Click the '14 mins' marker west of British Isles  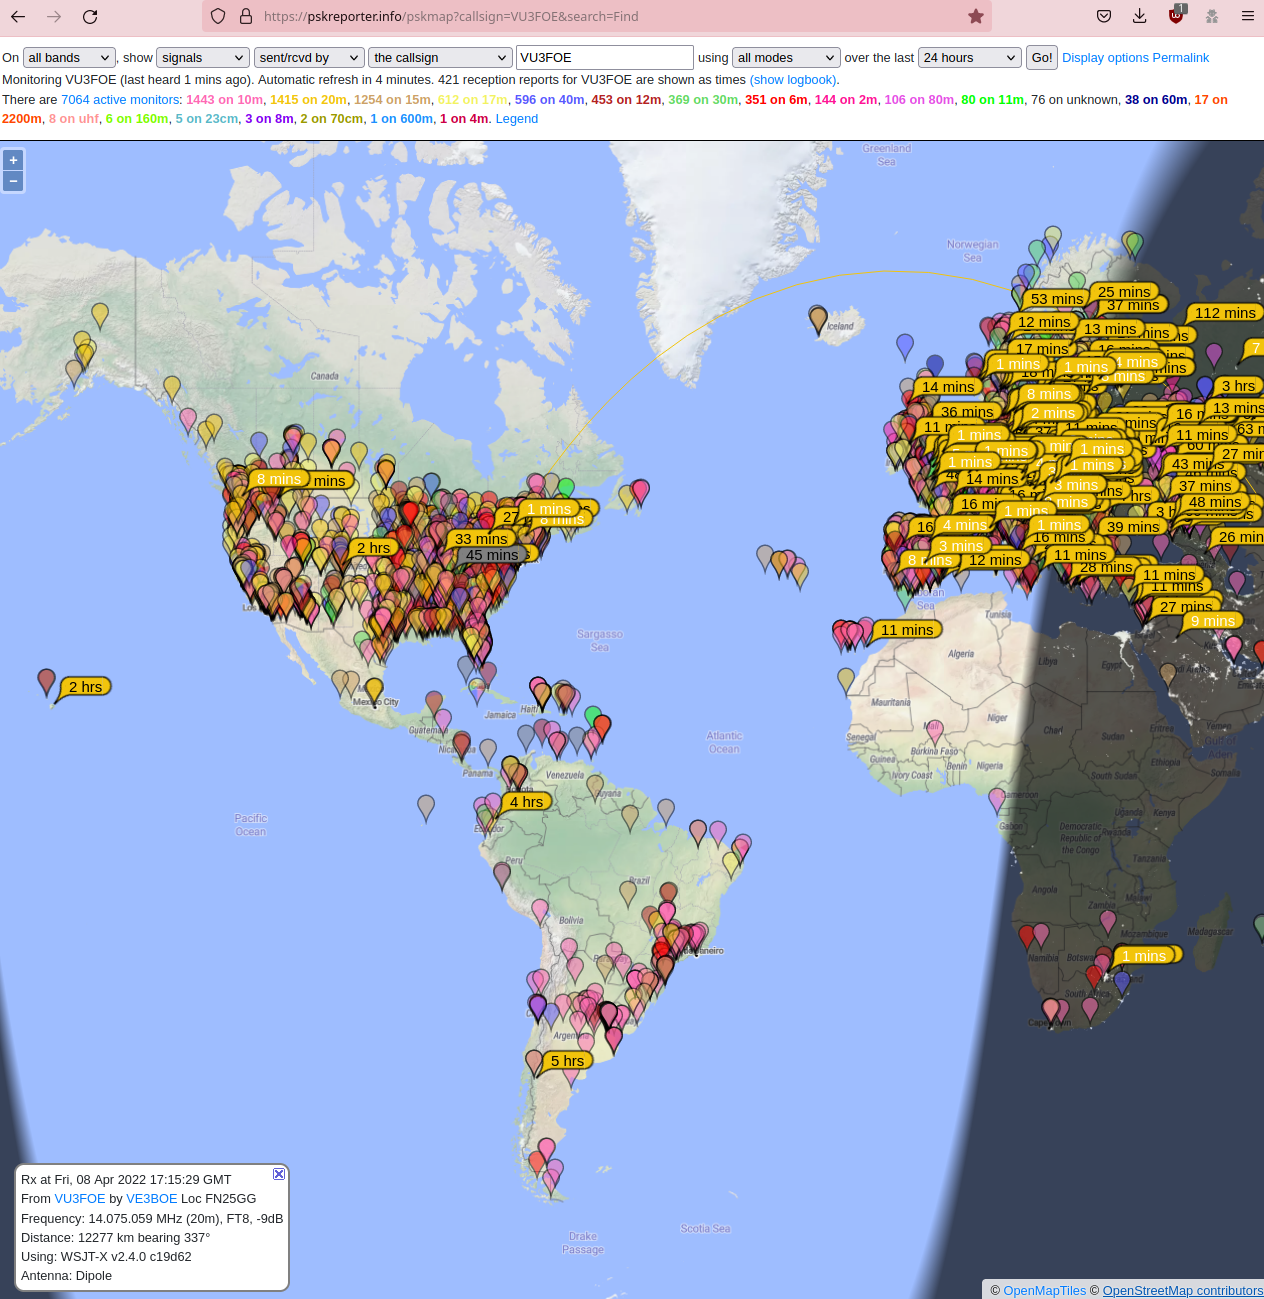click(x=948, y=387)
